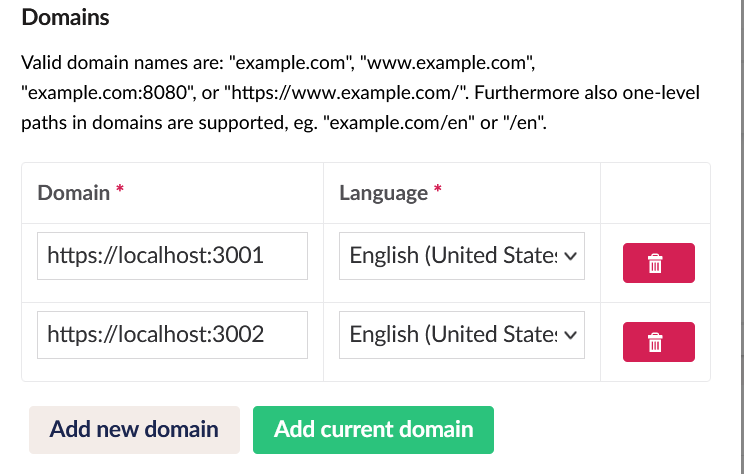Delete the localhost:3001 domain row
744x474 pixels.
(658, 263)
